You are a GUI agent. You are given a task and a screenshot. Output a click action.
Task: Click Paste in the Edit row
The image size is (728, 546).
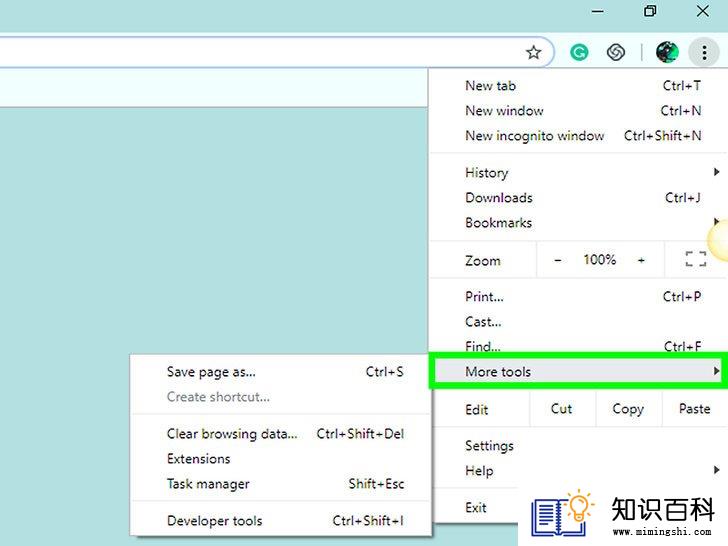click(695, 409)
